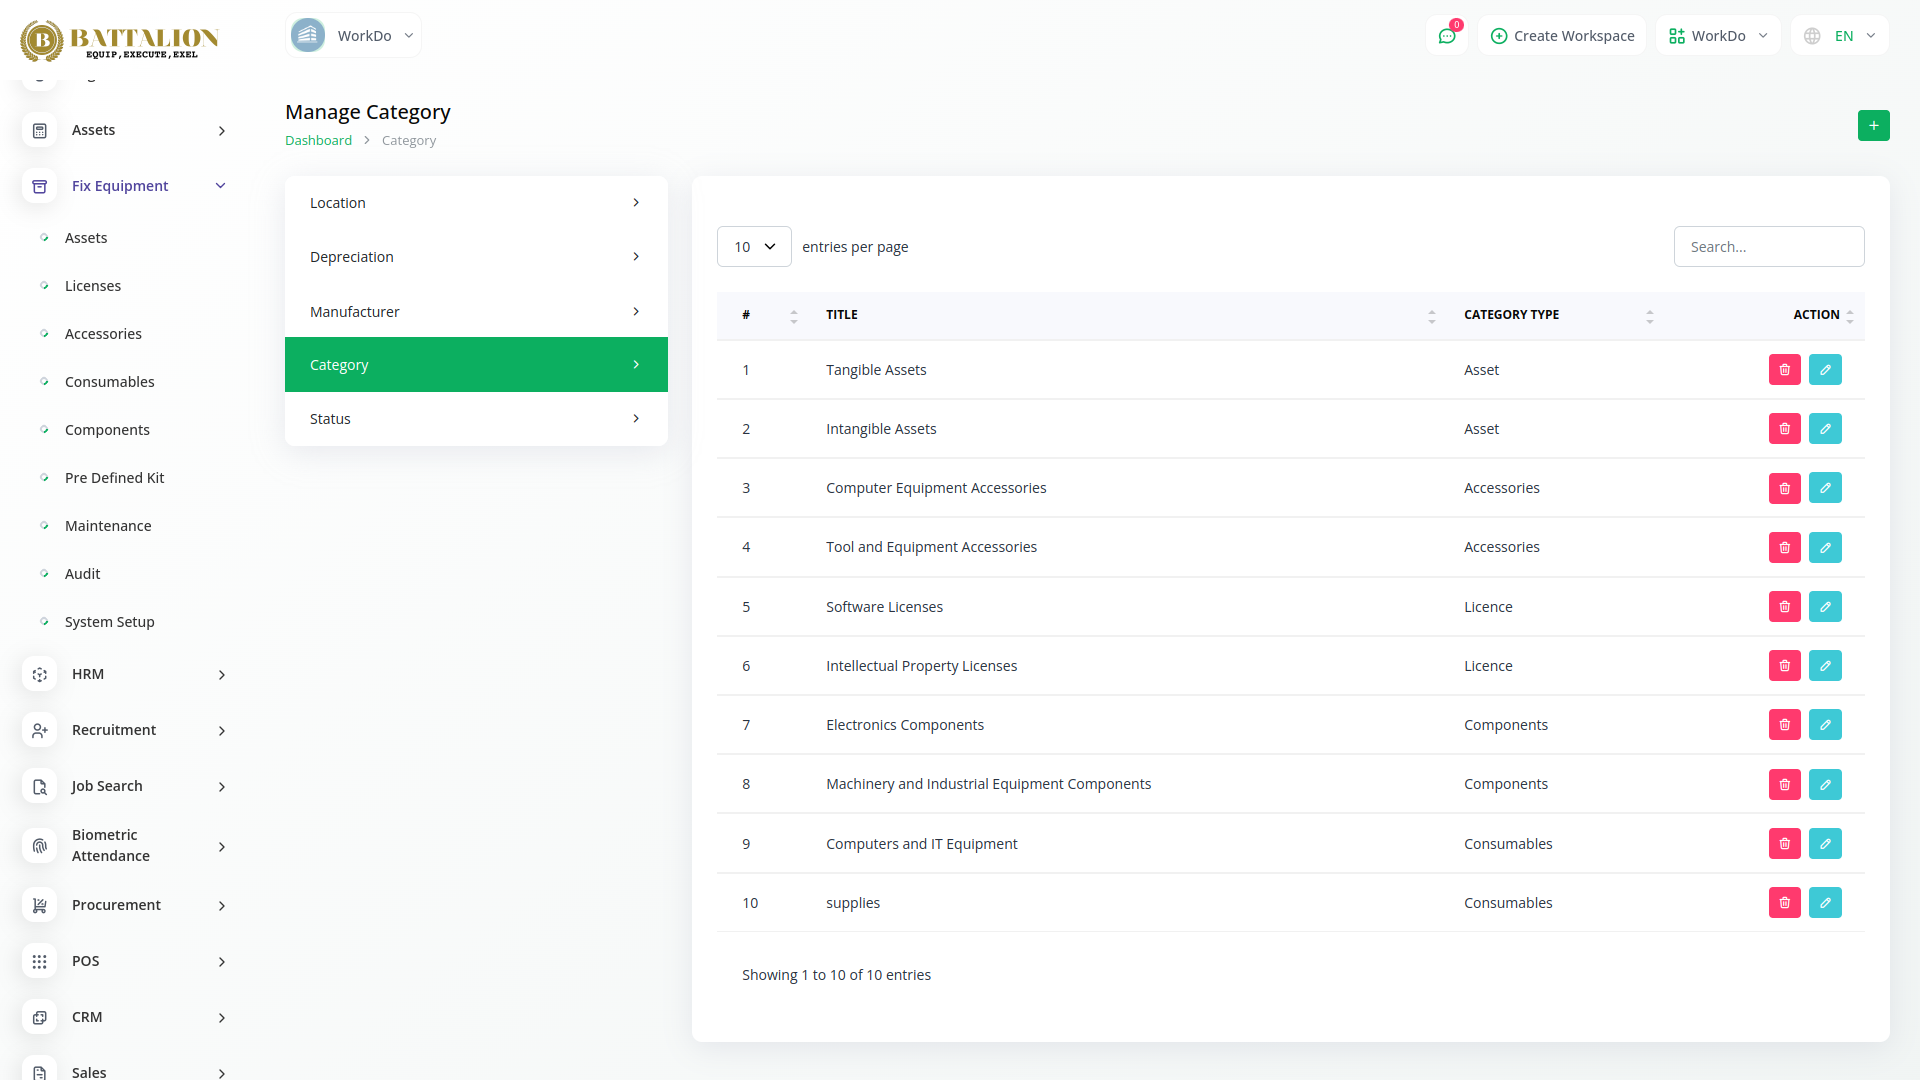Viewport: 1920px width, 1080px height.
Task: Delete the Tangible Assets category
Action: (1784, 370)
